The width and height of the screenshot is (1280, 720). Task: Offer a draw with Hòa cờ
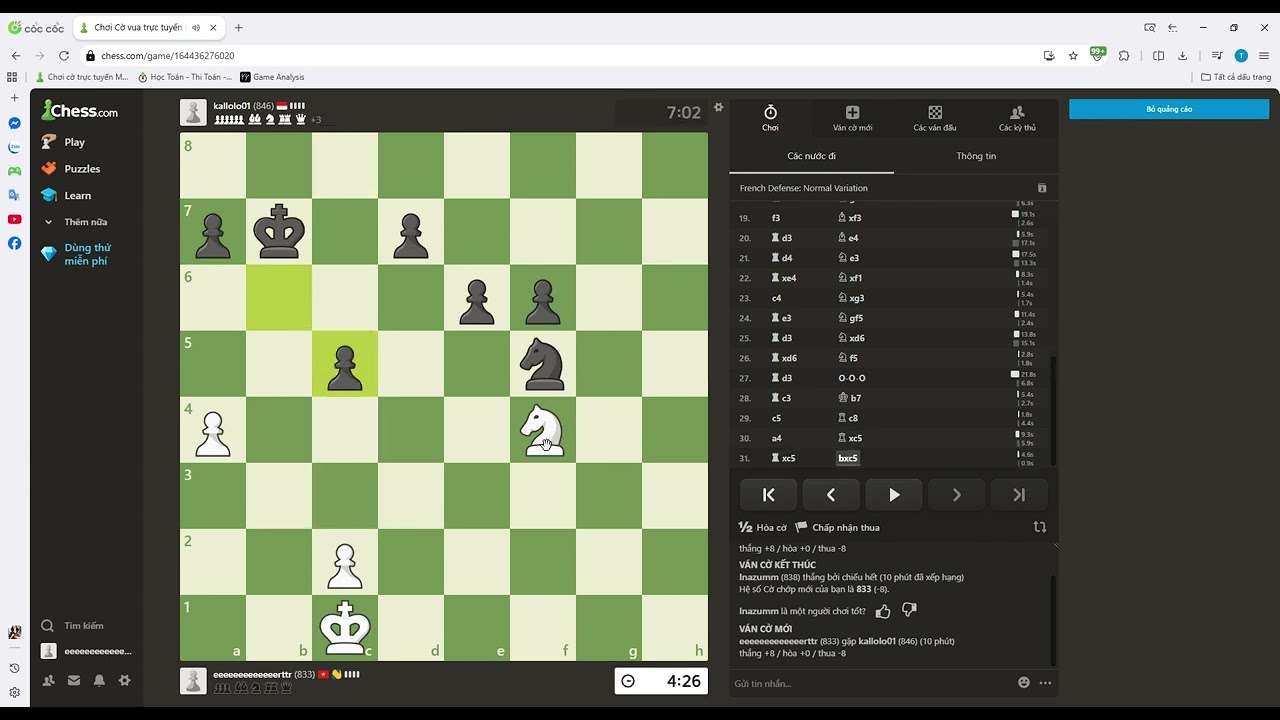click(762, 527)
